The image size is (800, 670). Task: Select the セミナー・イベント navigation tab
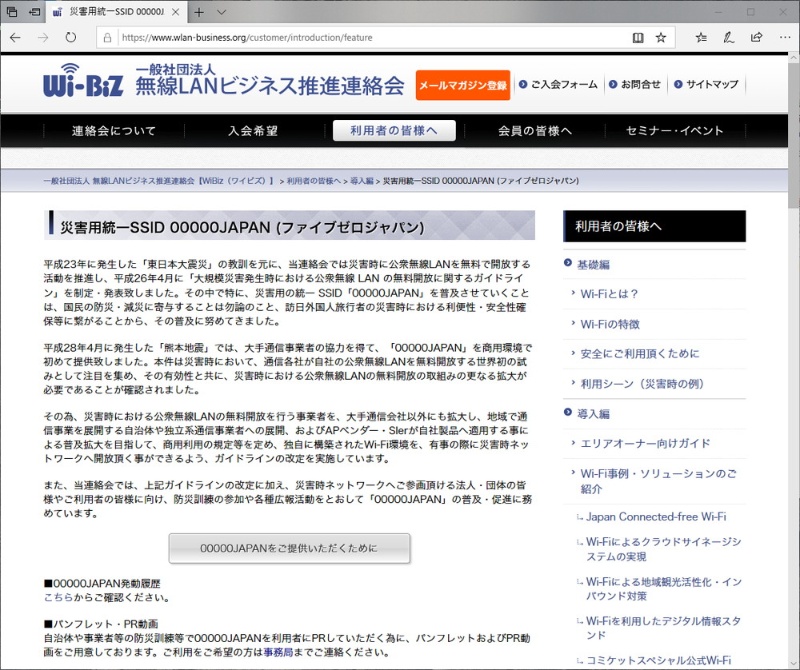674,131
